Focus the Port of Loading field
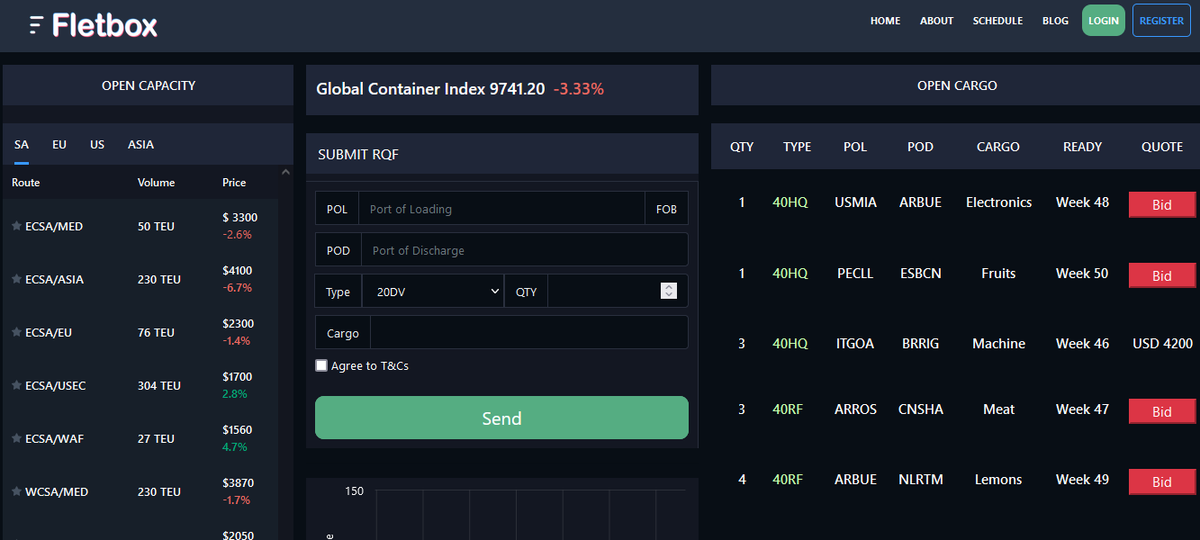 click(501, 209)
